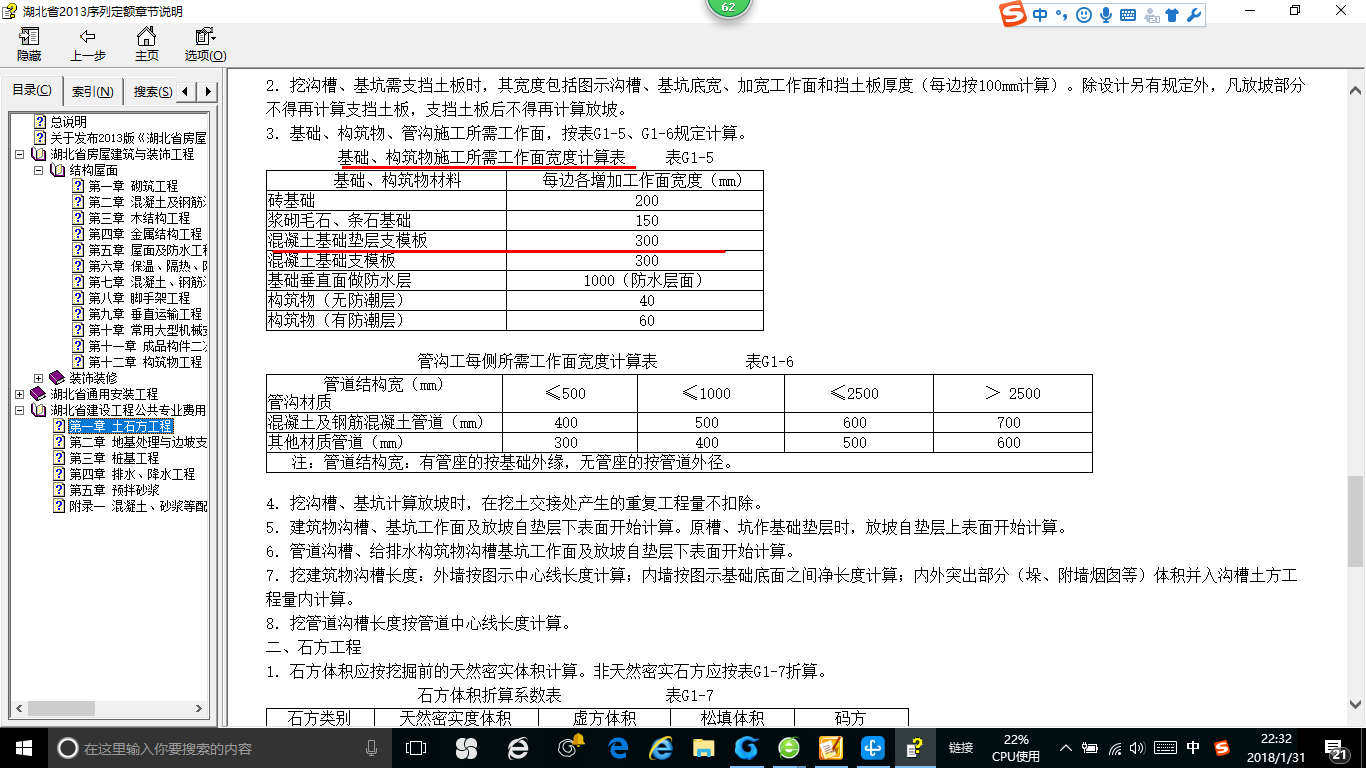Open the 选项(O) options toolbar button
Viewport: 1366px width, 768px height.
(205, 44)
